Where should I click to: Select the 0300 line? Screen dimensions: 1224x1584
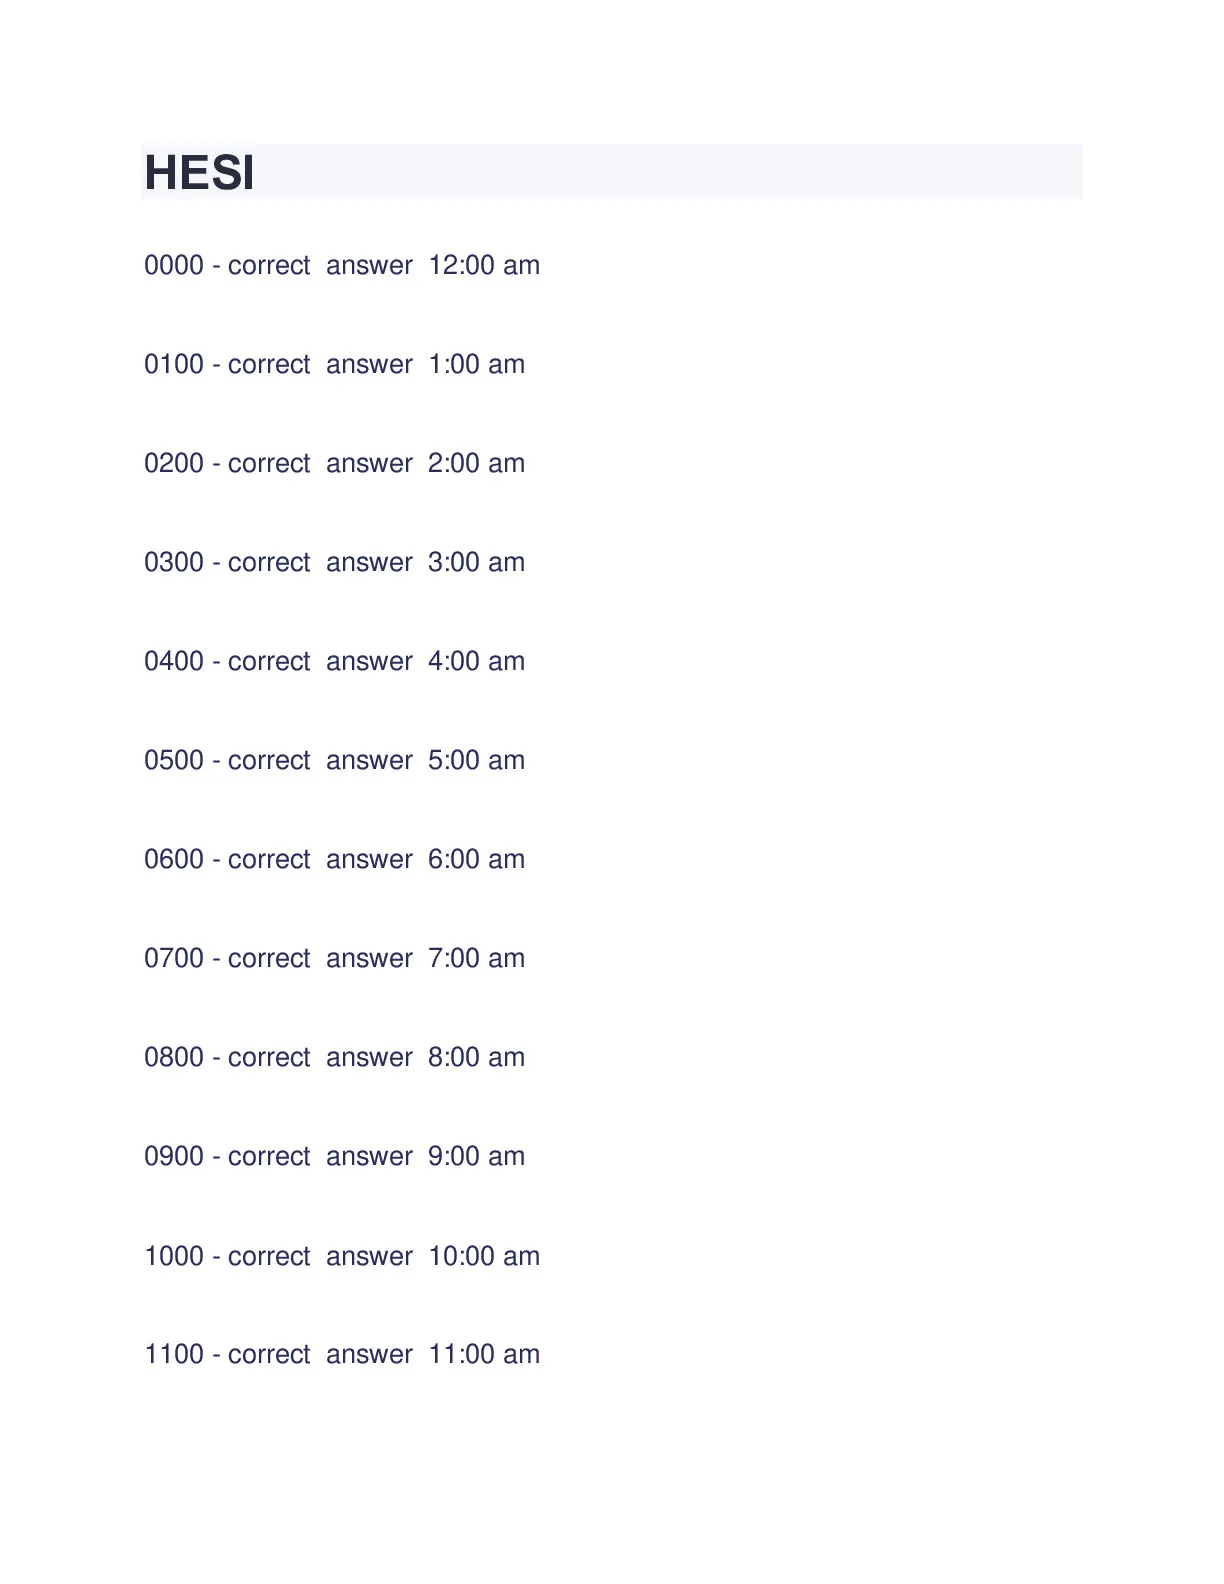click(335, 562)
